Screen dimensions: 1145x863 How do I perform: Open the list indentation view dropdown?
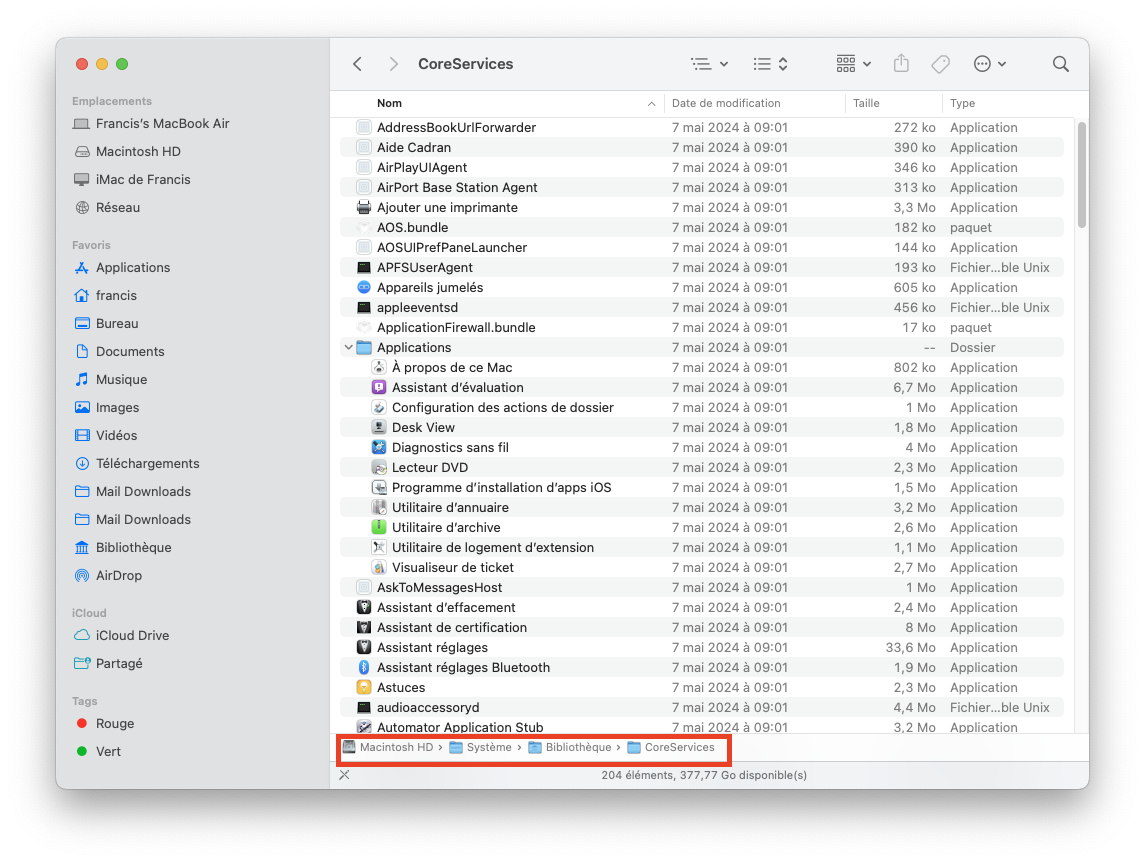(710, 64)
